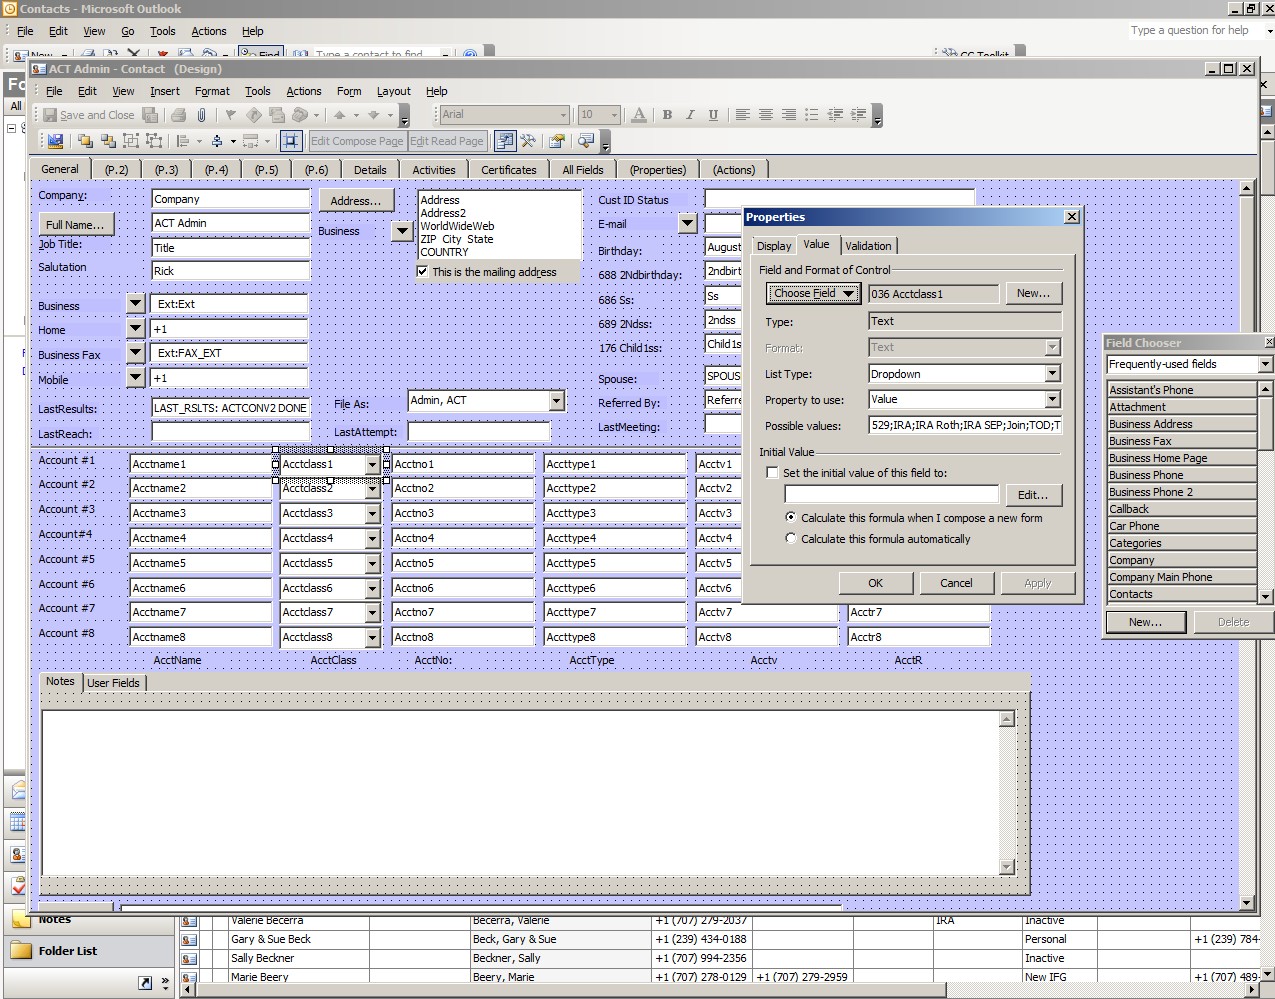
Task: Enable 'Set the initial value of this field to' checkbox
Action: 772,473
